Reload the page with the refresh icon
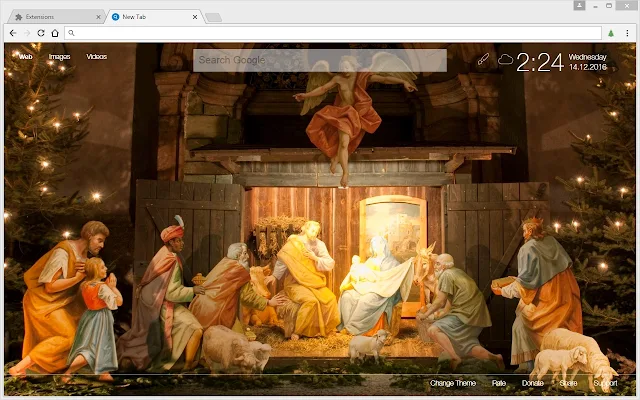The height and width of the screenshot is (400, 640). pos(41,33)
